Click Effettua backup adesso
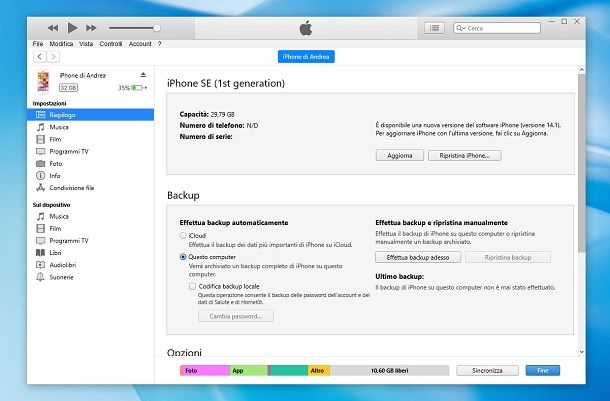Image resolution: width=610 pixels, height=401 pixels. click(x=418, y=257)
